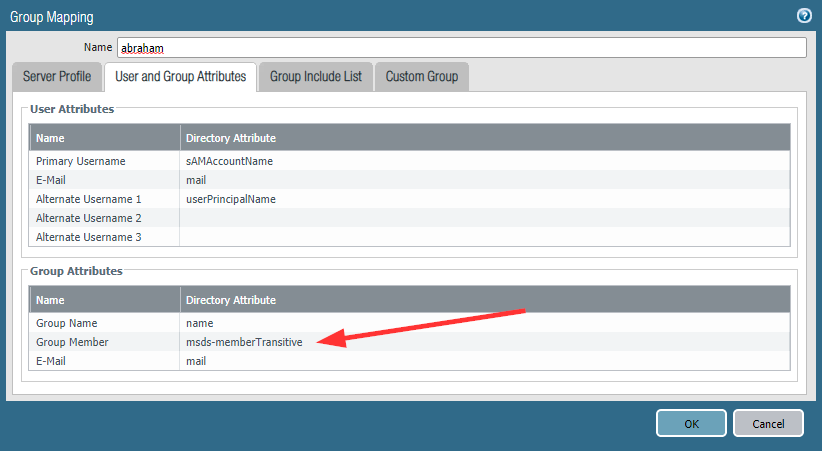
Task: Click the mail value in User Attributes
Action: point(196,180)
